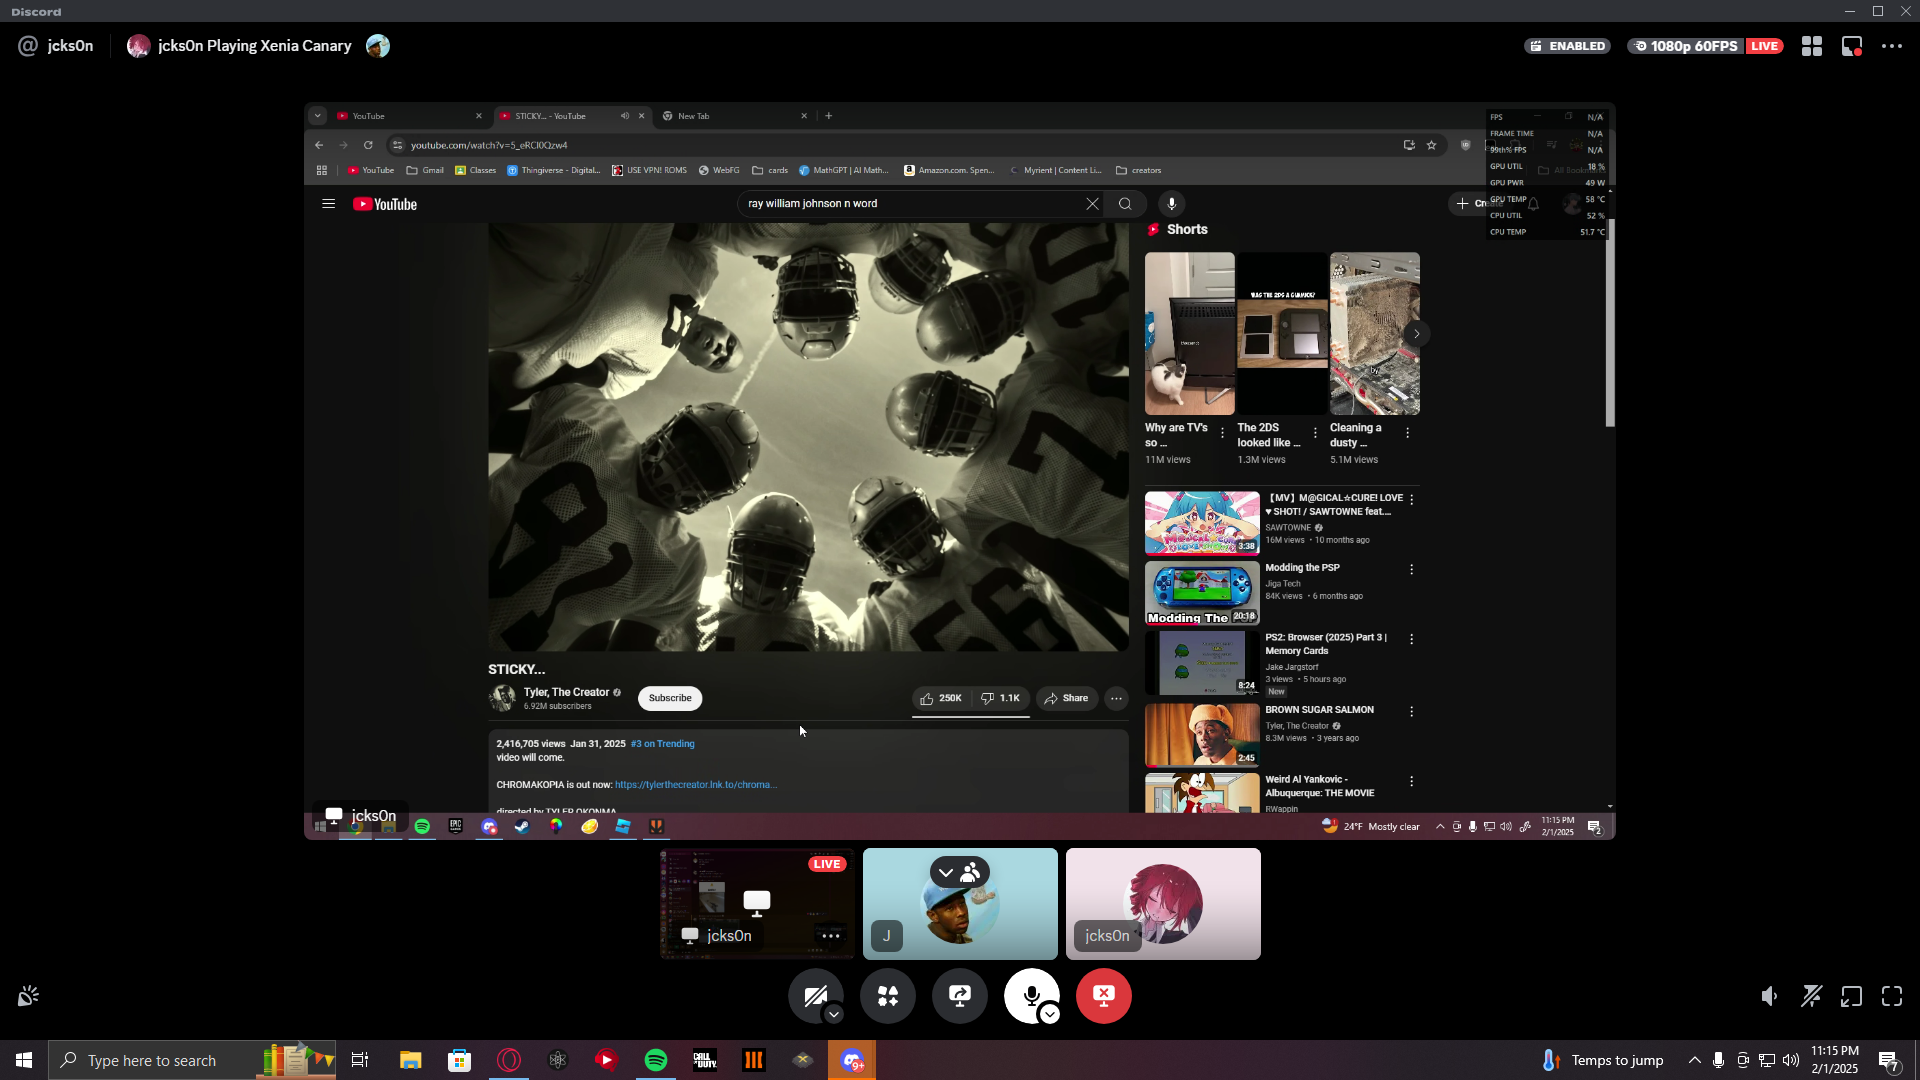
Task: Open more options in call header
Action: click(1892, 46)
